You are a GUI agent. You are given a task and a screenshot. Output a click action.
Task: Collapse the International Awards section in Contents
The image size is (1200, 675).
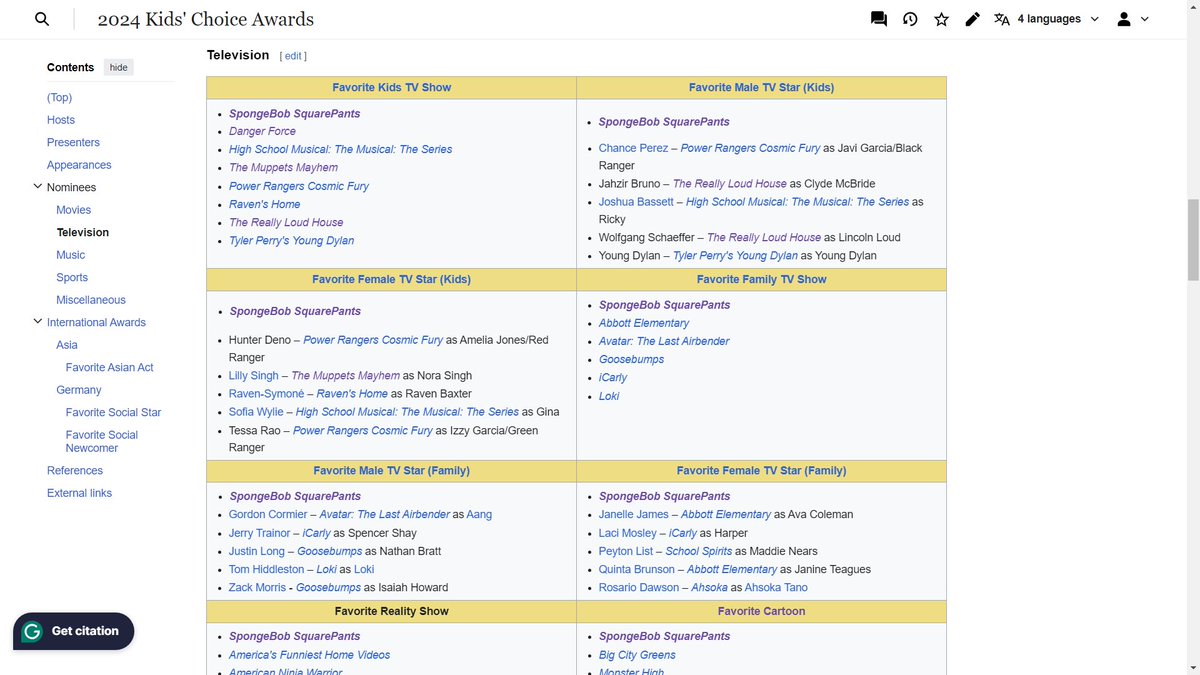point(38,321)
